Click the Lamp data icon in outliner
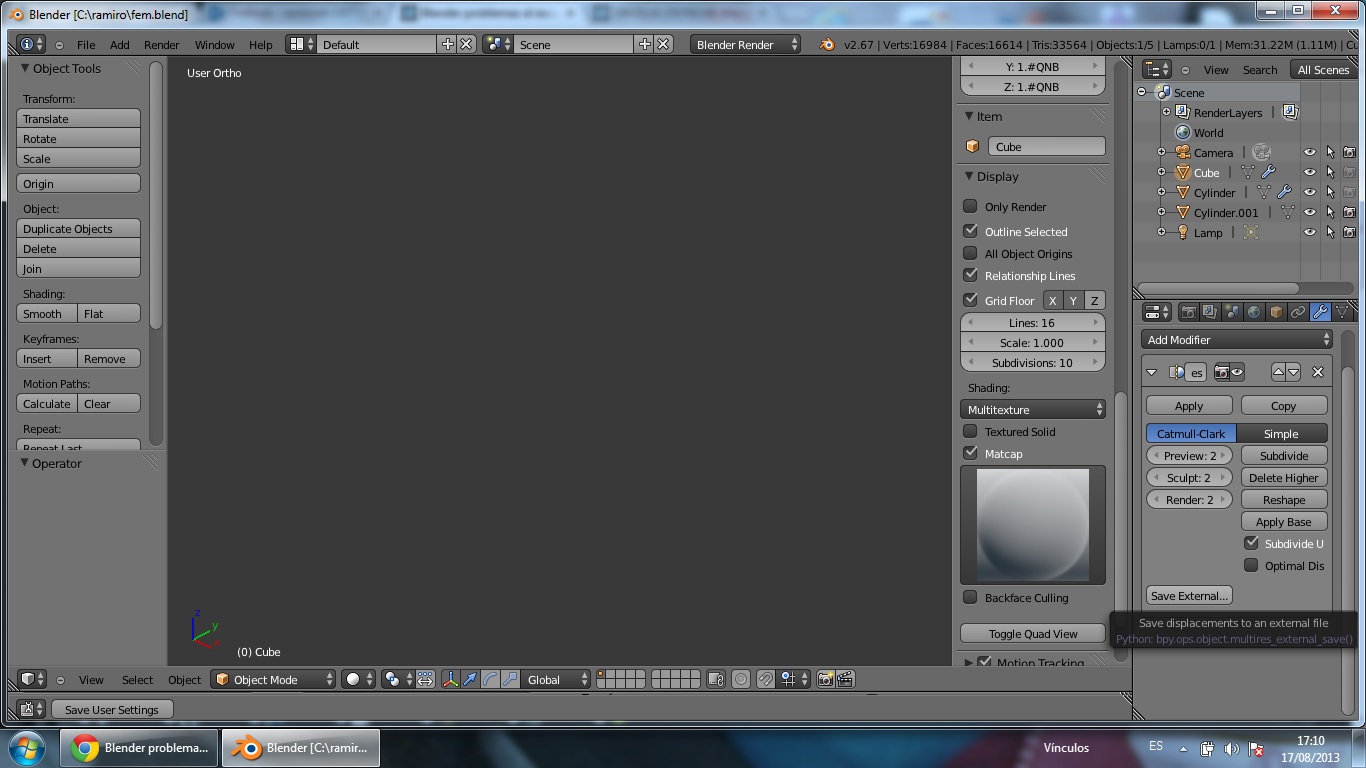This screenshot has height=768, width=1366. (x=1251, y=232)
